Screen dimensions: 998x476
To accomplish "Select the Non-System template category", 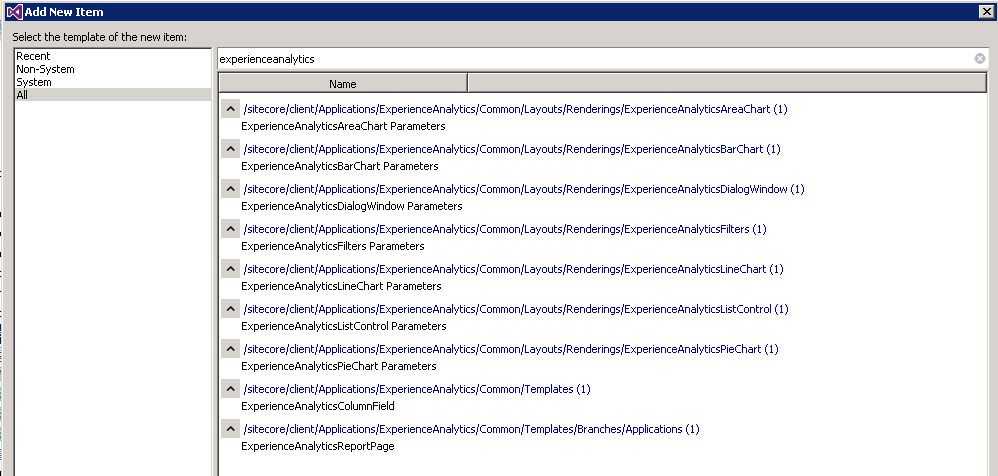I will (113, 69).
